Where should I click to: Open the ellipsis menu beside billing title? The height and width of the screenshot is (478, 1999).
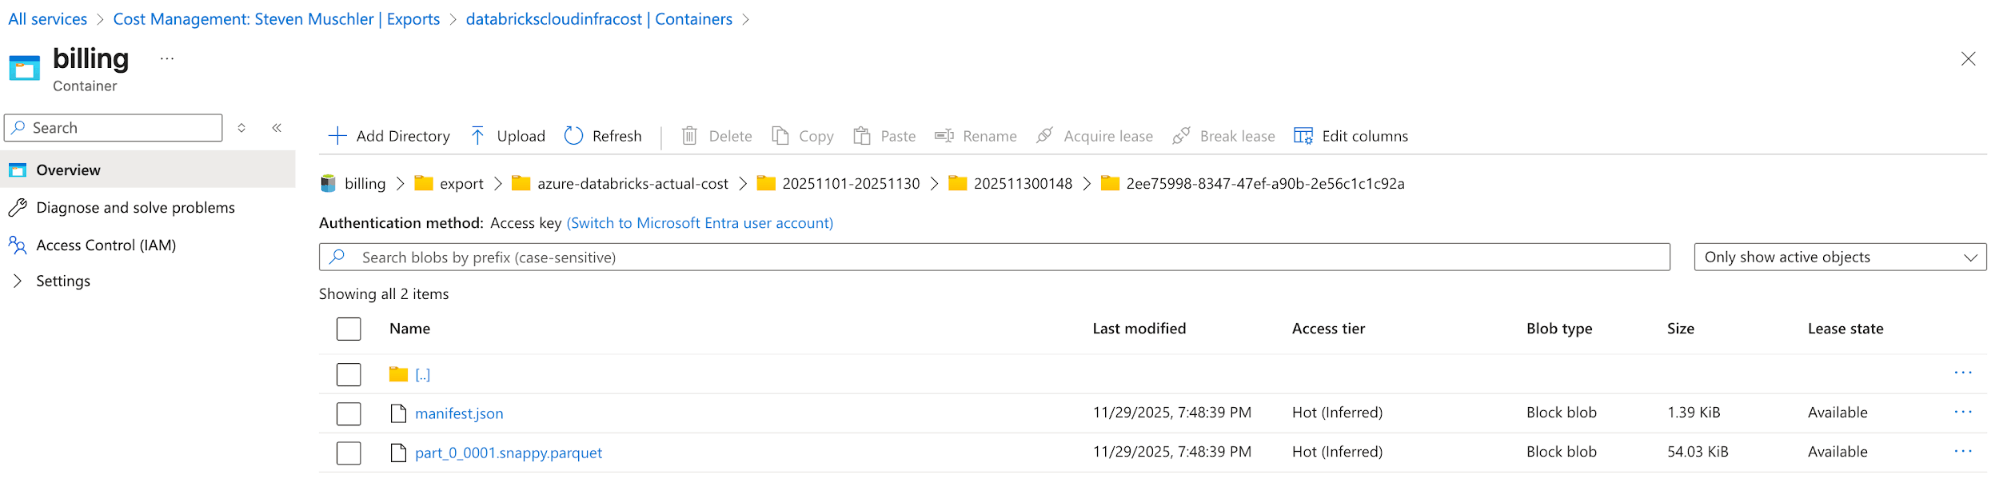(167, 59)
